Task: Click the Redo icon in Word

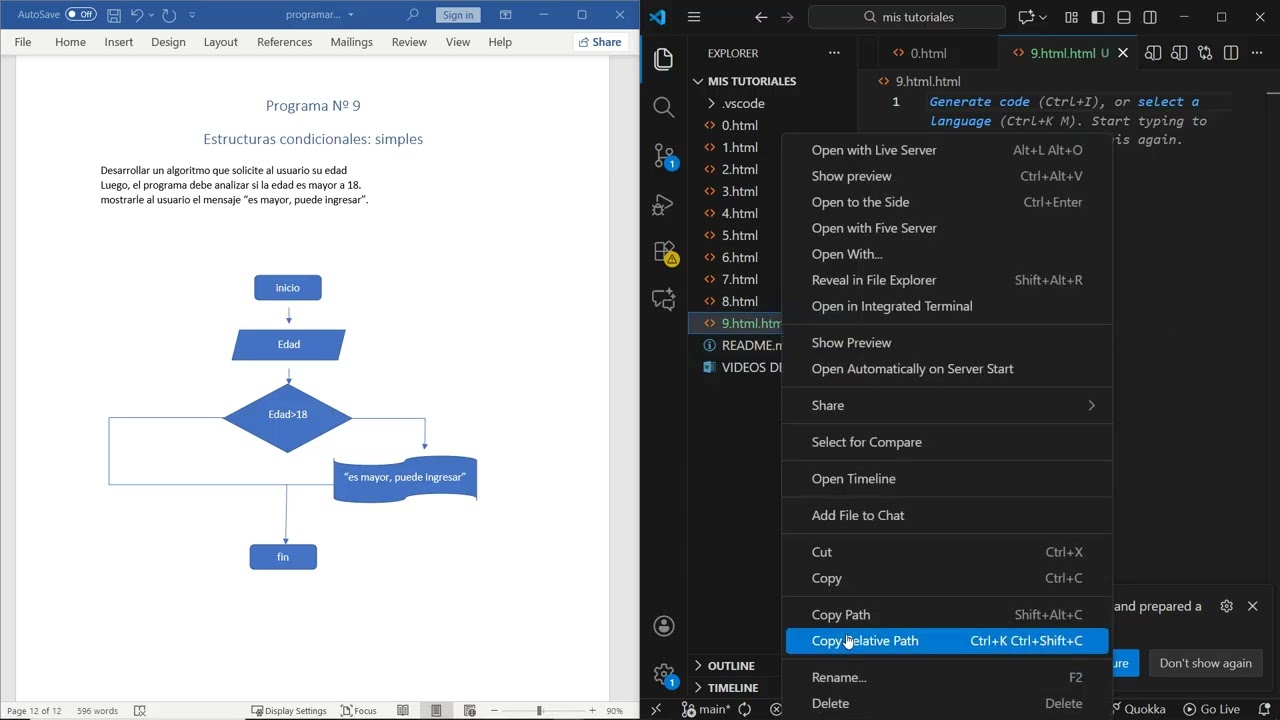Action: coord(169,15)
